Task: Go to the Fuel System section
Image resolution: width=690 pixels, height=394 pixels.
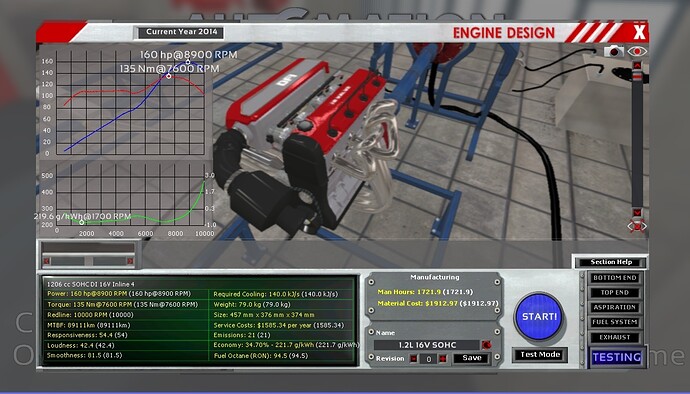Action: 615,322
